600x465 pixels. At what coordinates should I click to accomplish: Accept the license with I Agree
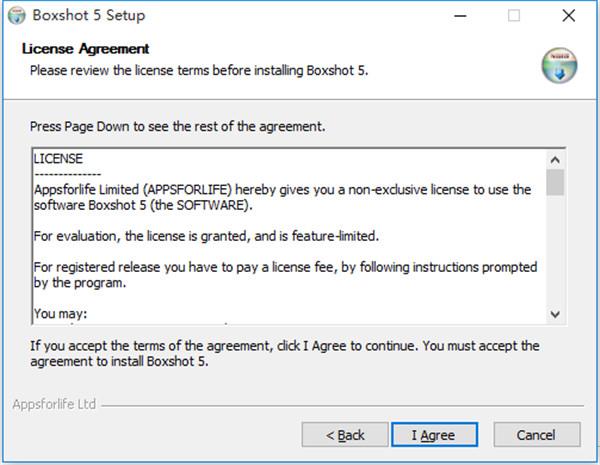pyautogui.click(x=433, y=435)
